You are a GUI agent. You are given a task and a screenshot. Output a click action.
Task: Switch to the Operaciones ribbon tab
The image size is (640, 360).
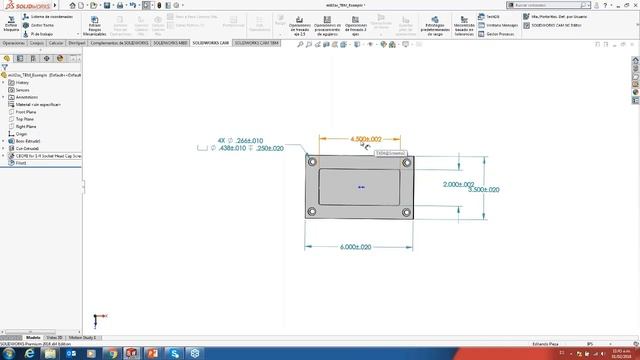click(13, 43)
